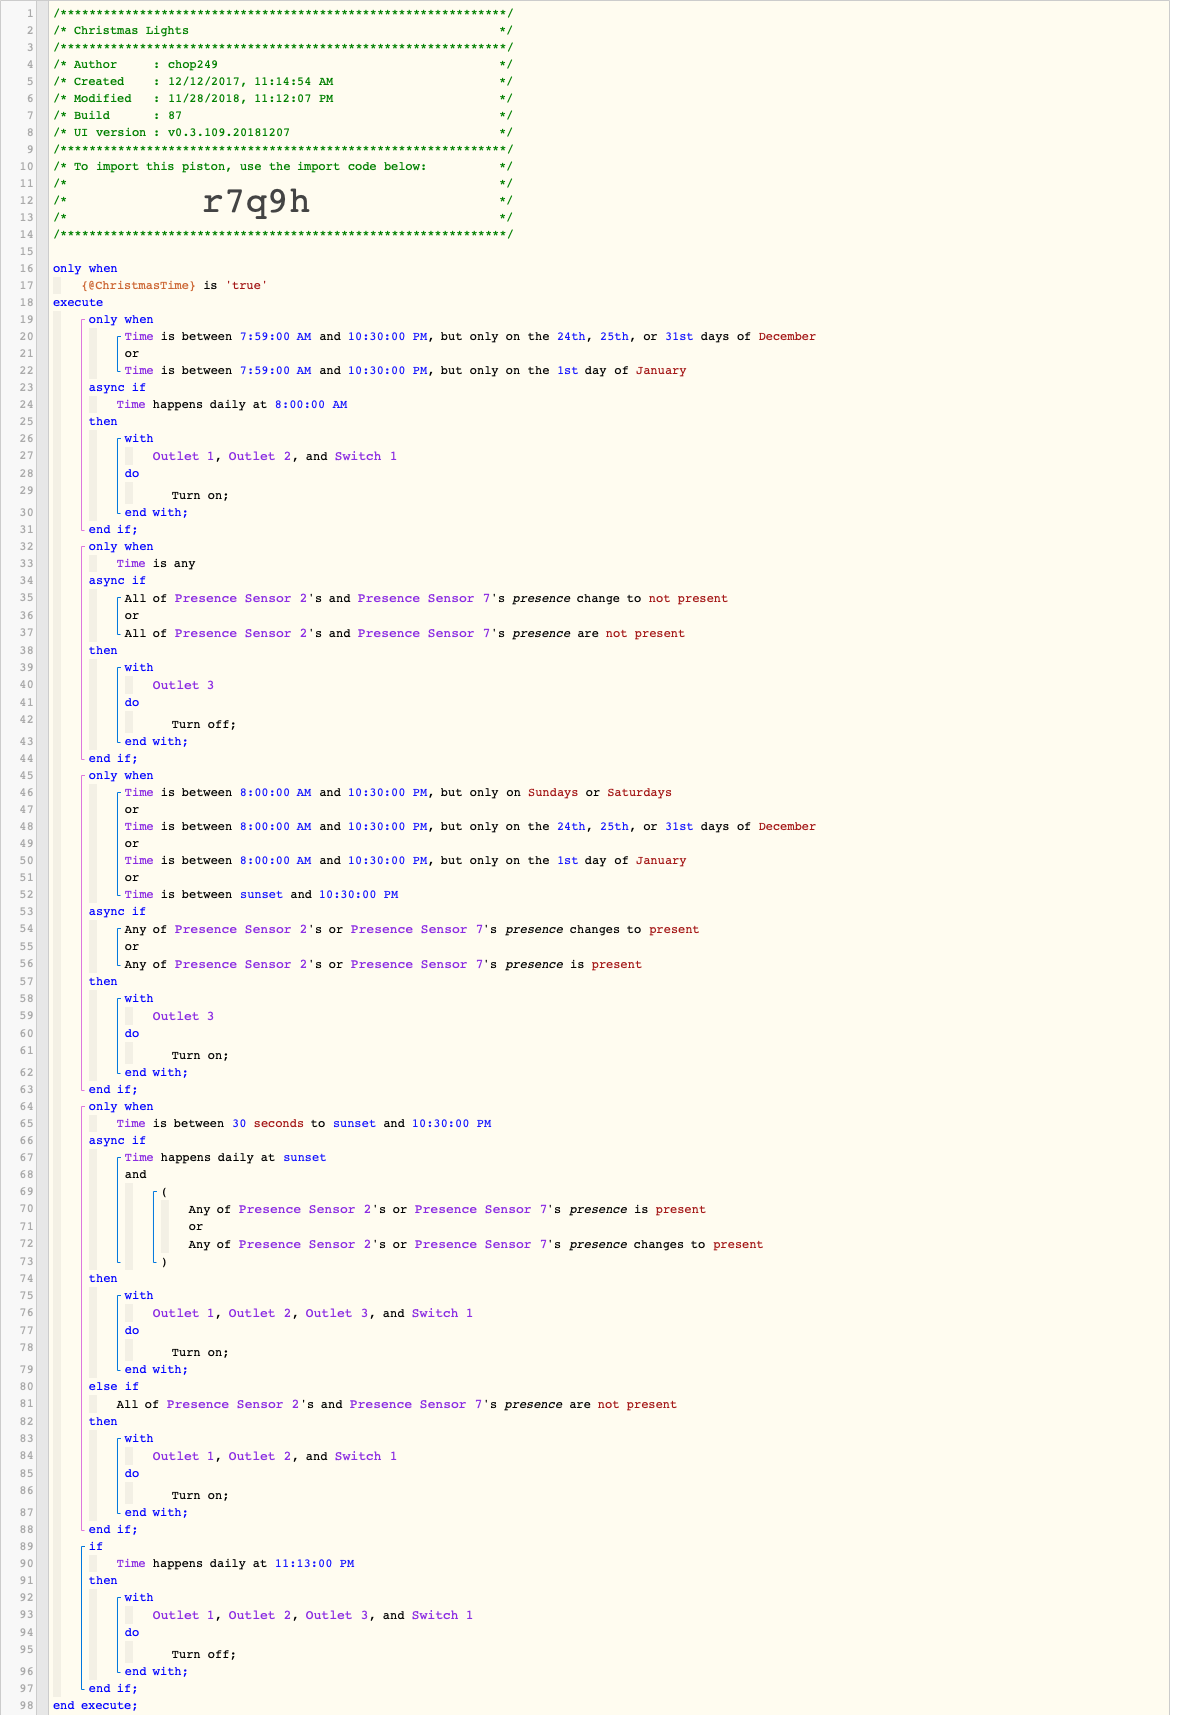1178x1715 pixels.
Task: Click 'present' value on line 56
Action: 616,964
